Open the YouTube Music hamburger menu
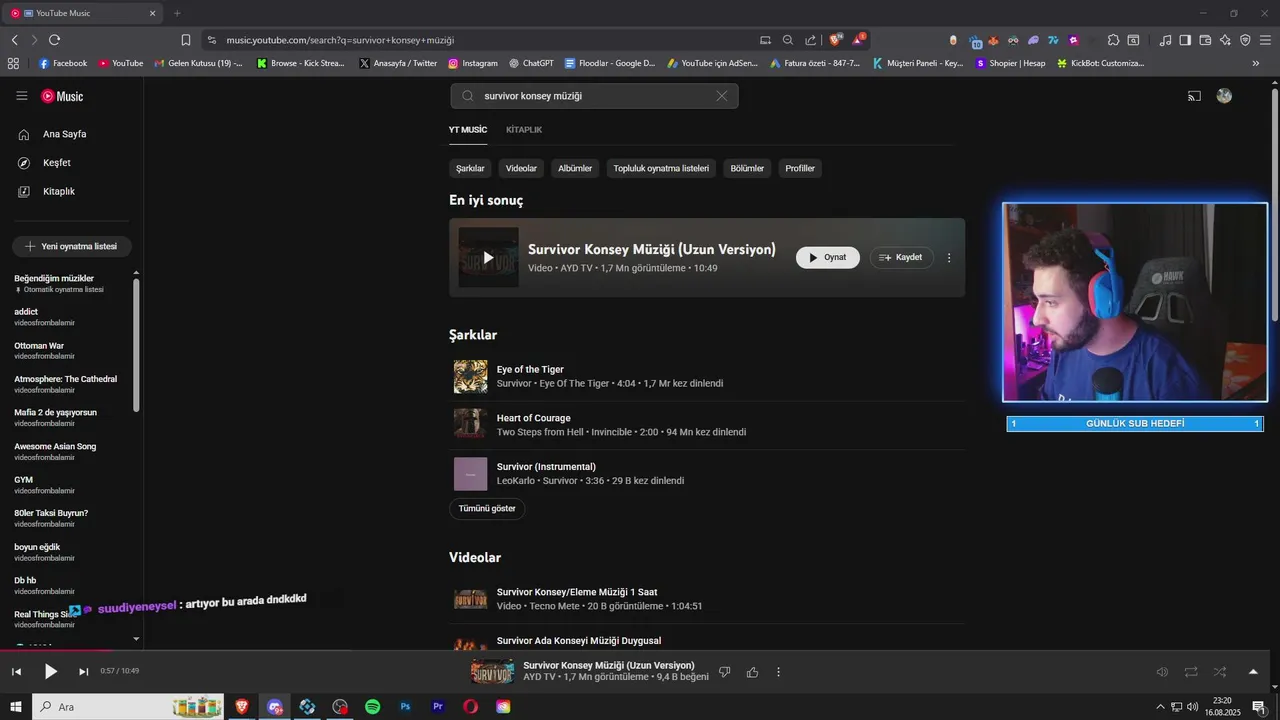 coord(22,96)
